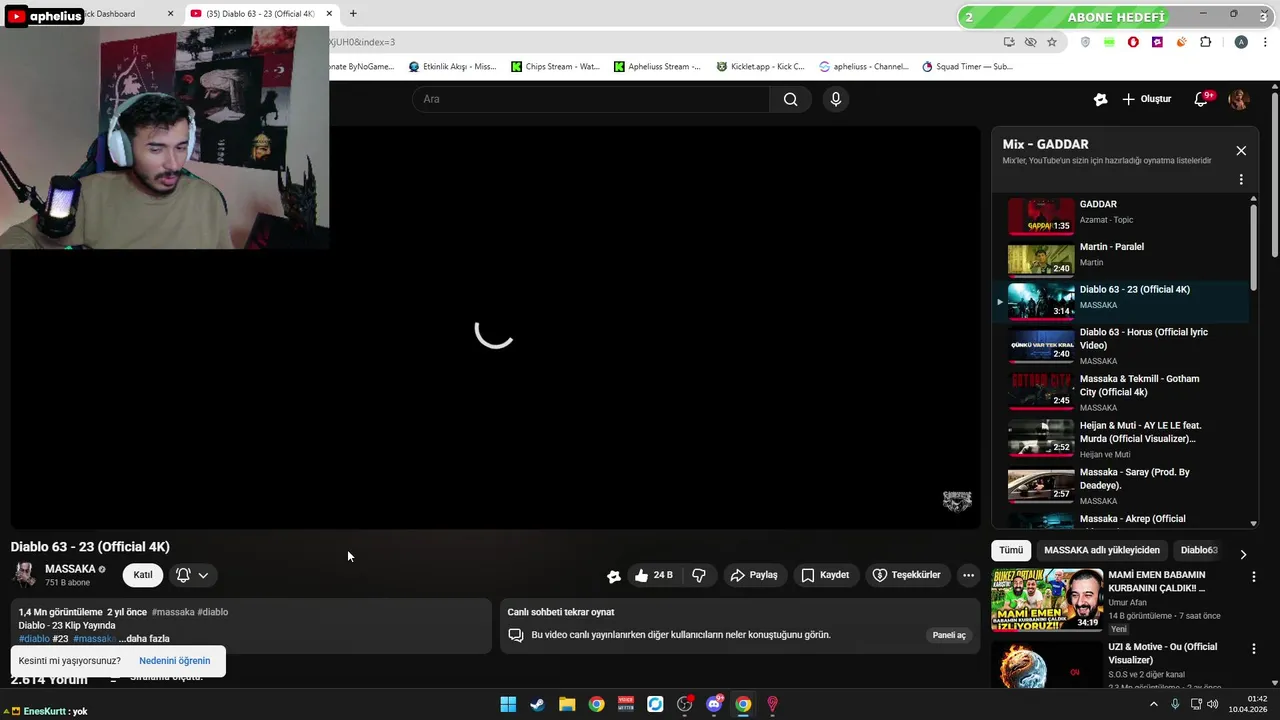Screen dimensions: 1280x720
Task: Click the YouTube search magnifier button
Action: (x=790, y=99)
